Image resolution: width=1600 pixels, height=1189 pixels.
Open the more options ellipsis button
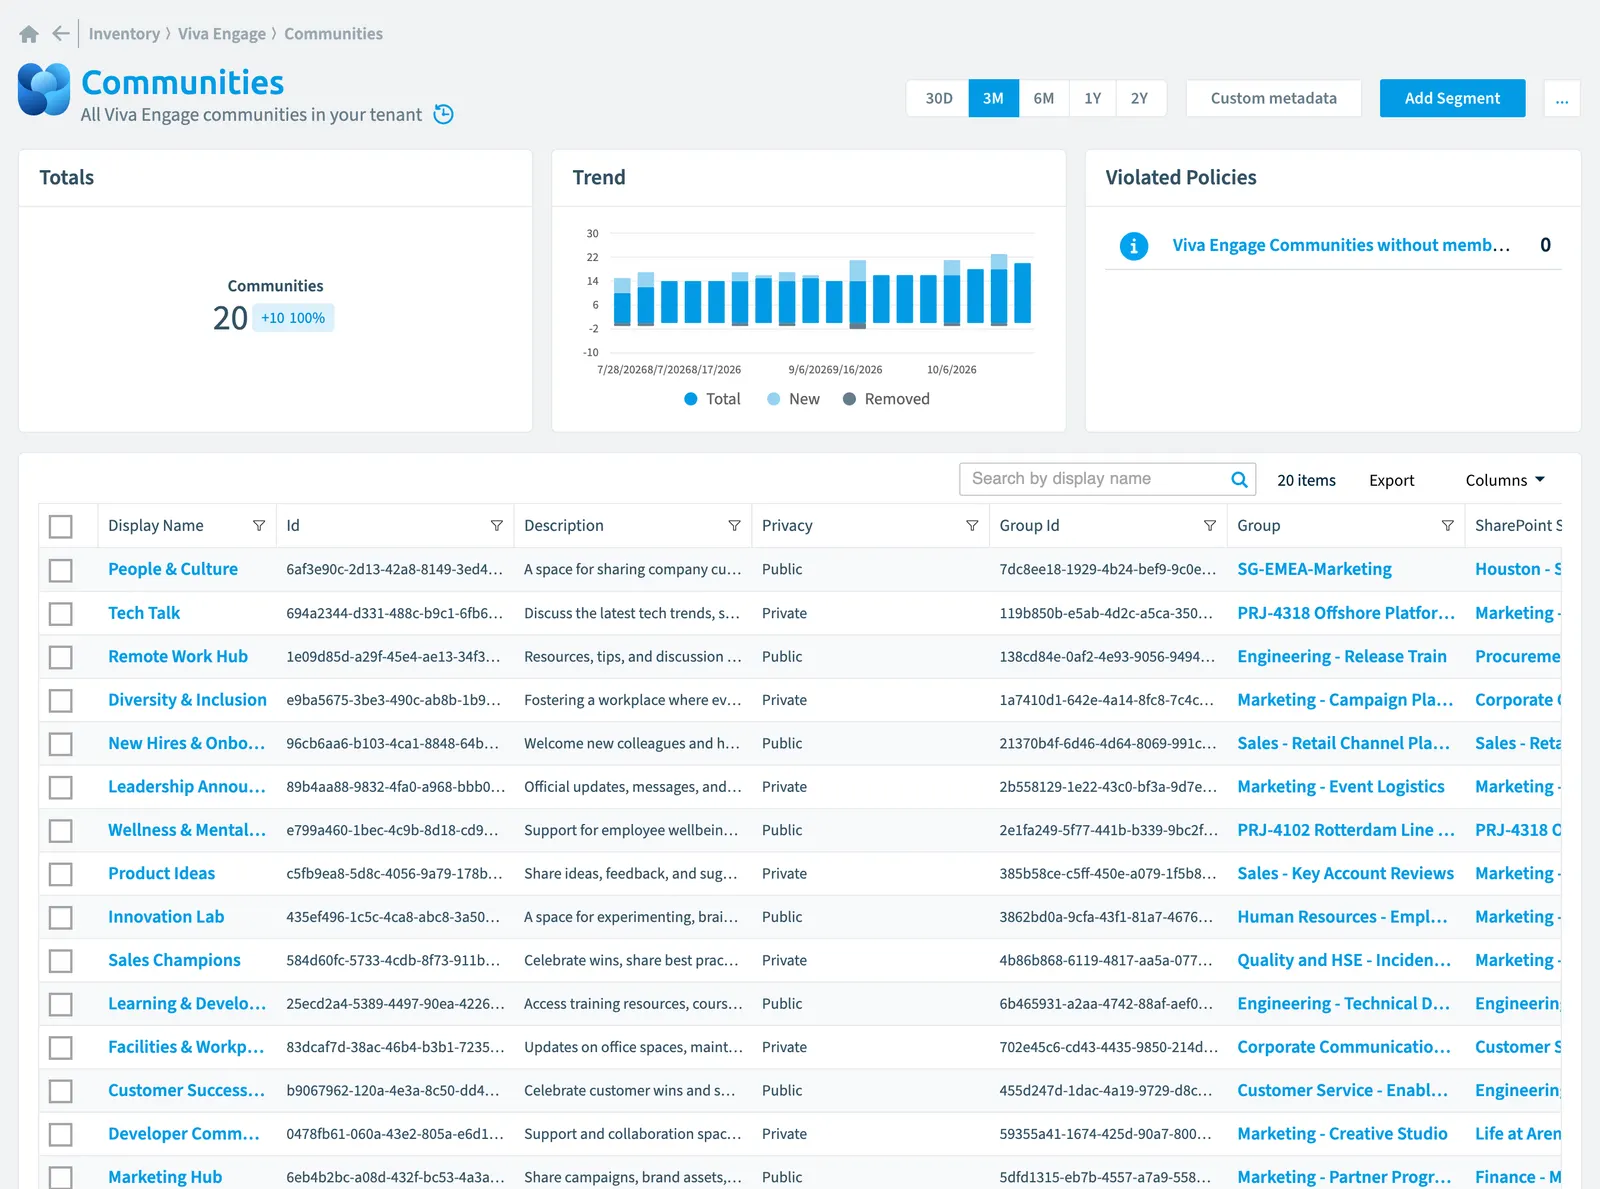tap(1562, 98)
